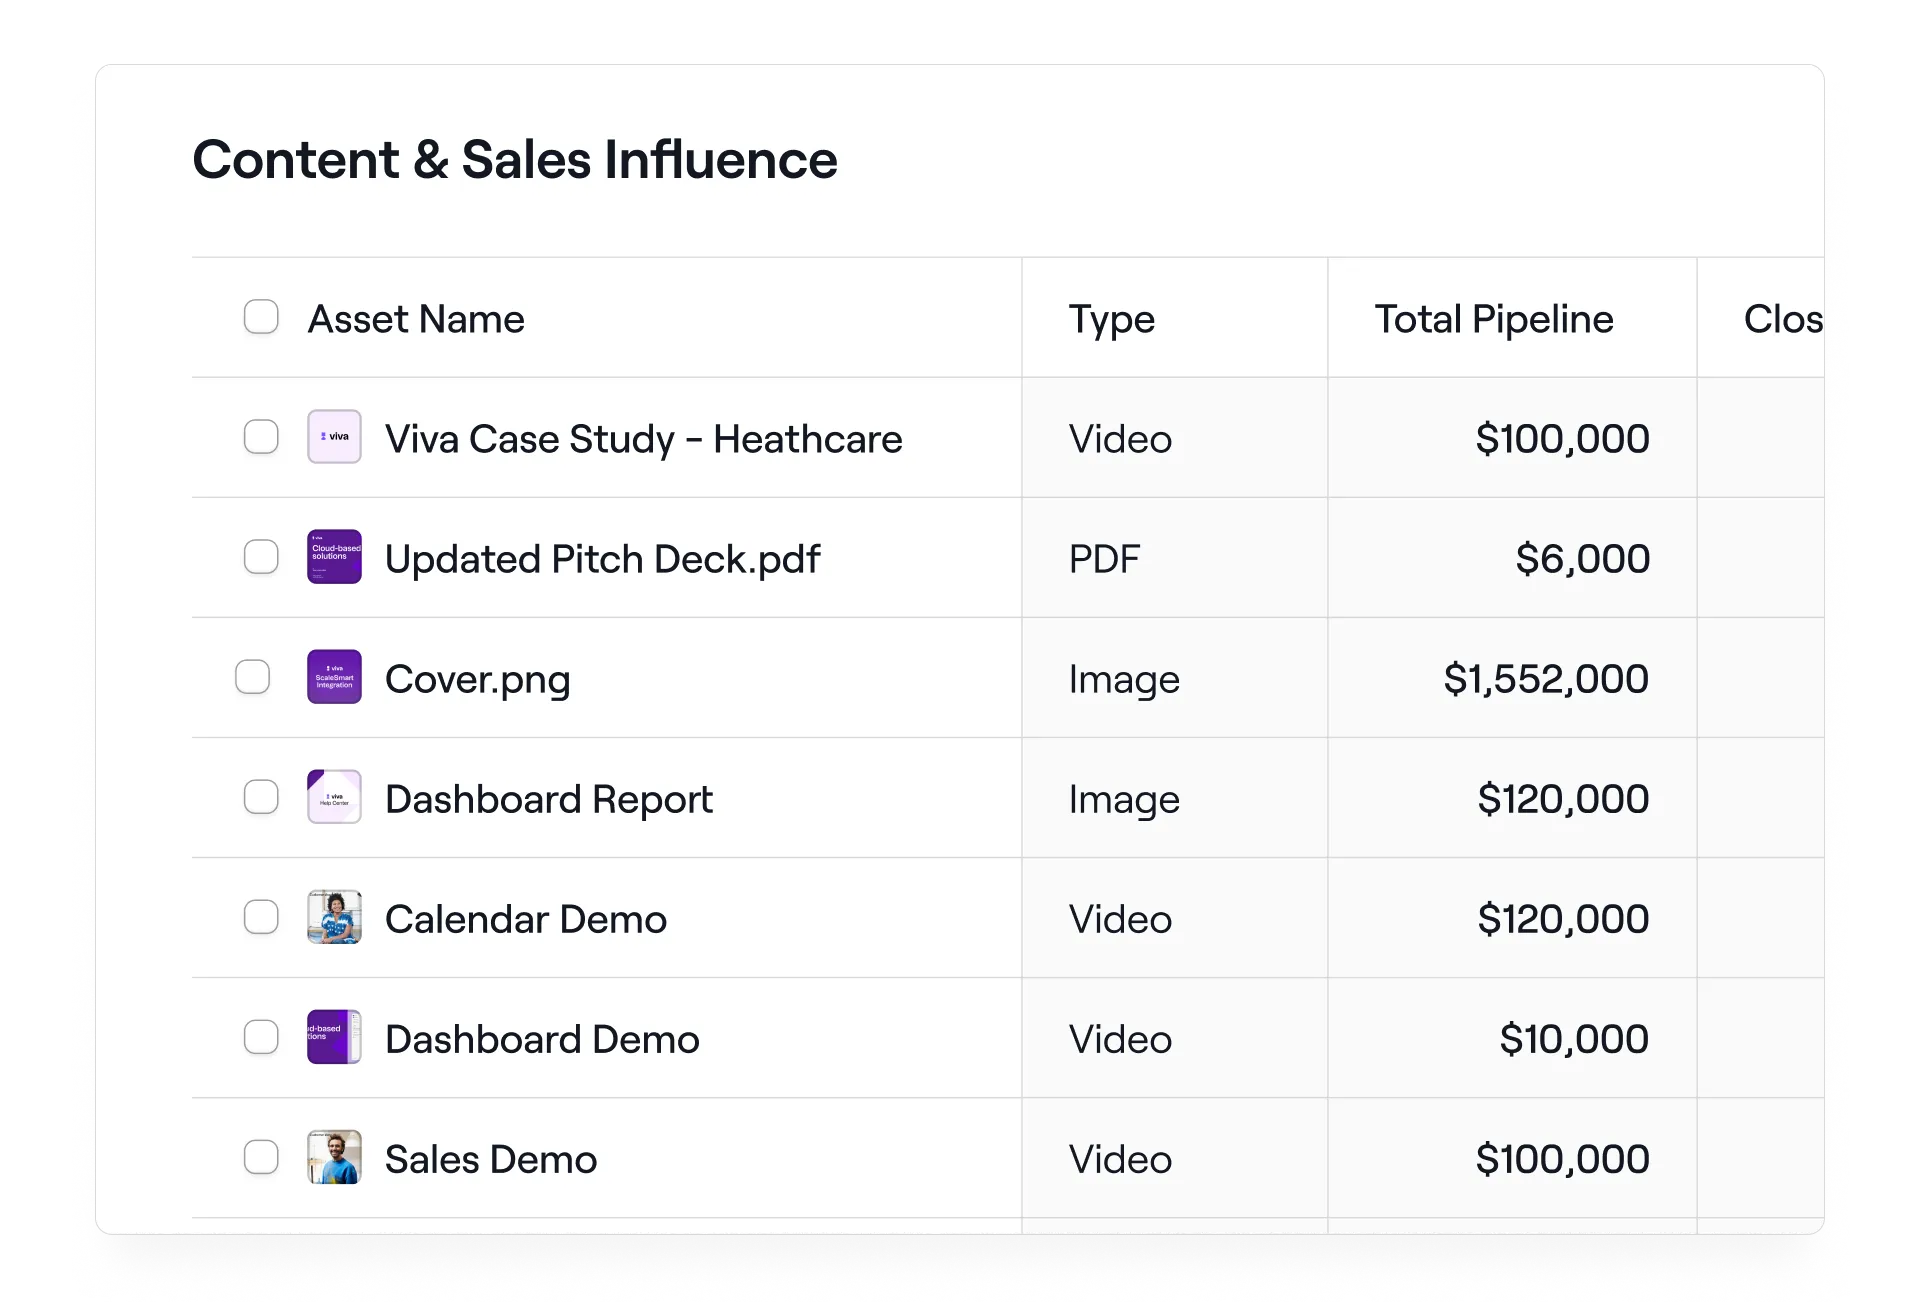Open the Dashboard Demo thumbnail icon
The height and width of the screenshot is (1304, 1920).
click(334, 1037)
